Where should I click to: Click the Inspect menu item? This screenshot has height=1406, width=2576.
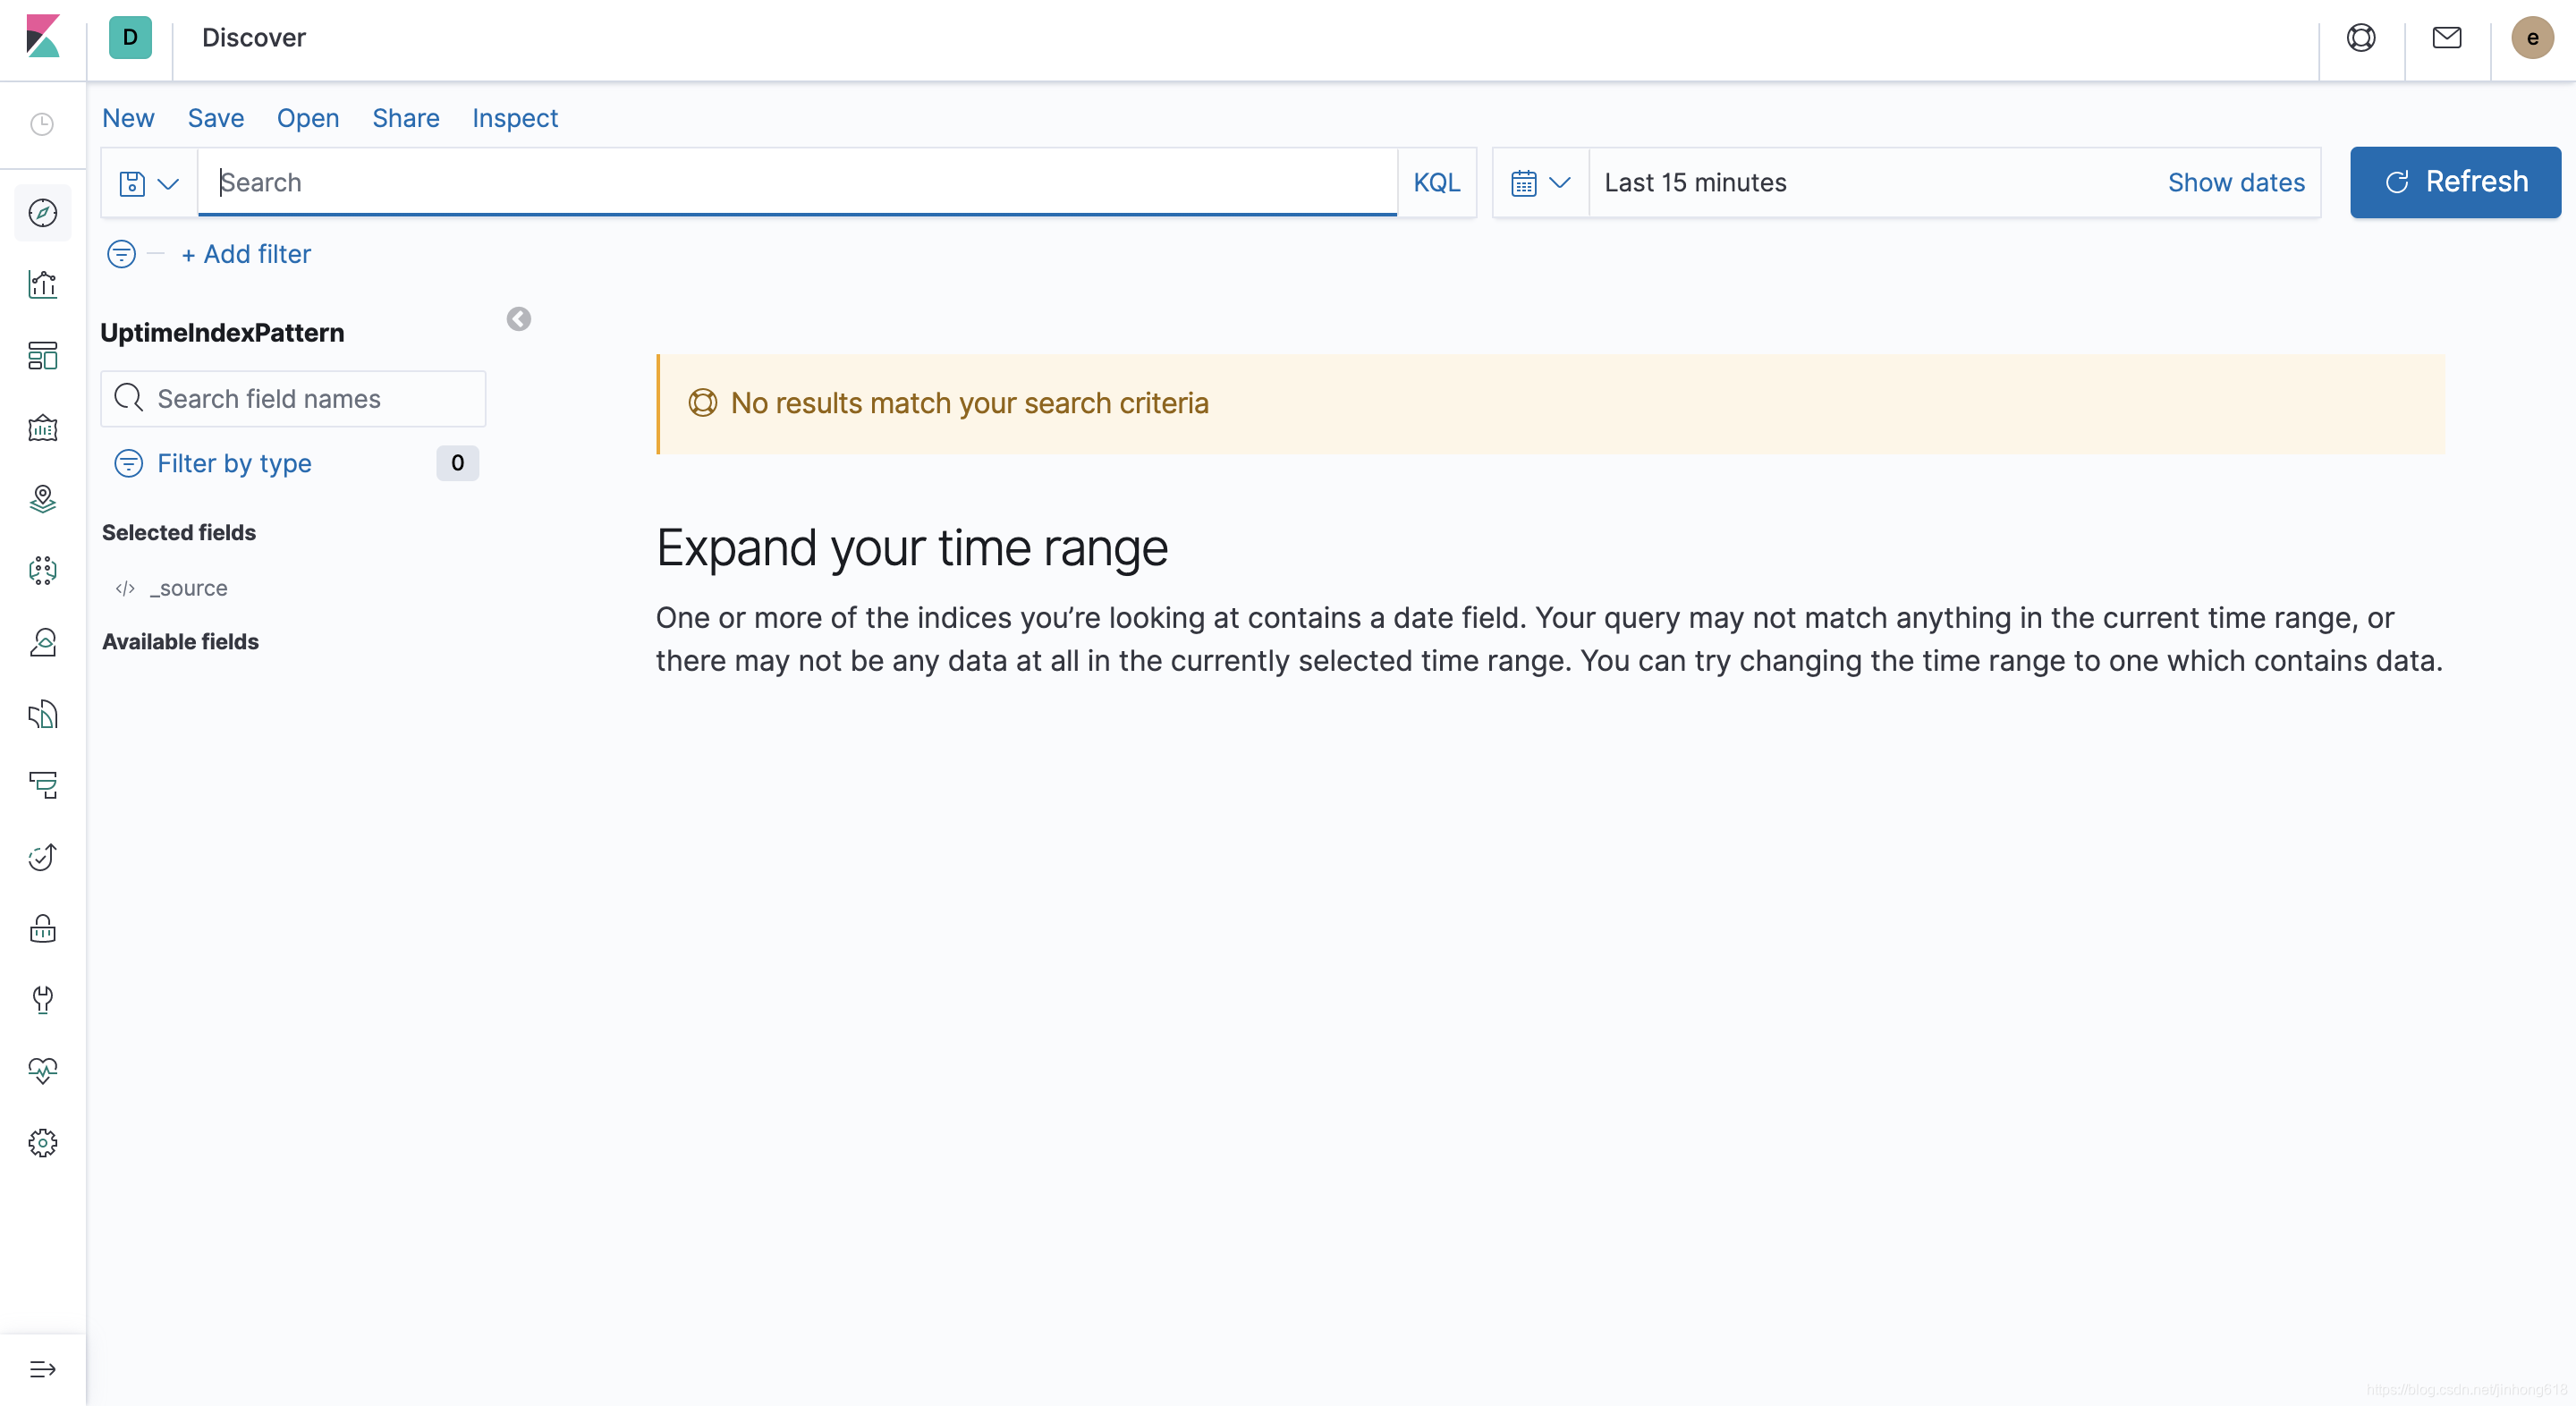tap(515, 118)
